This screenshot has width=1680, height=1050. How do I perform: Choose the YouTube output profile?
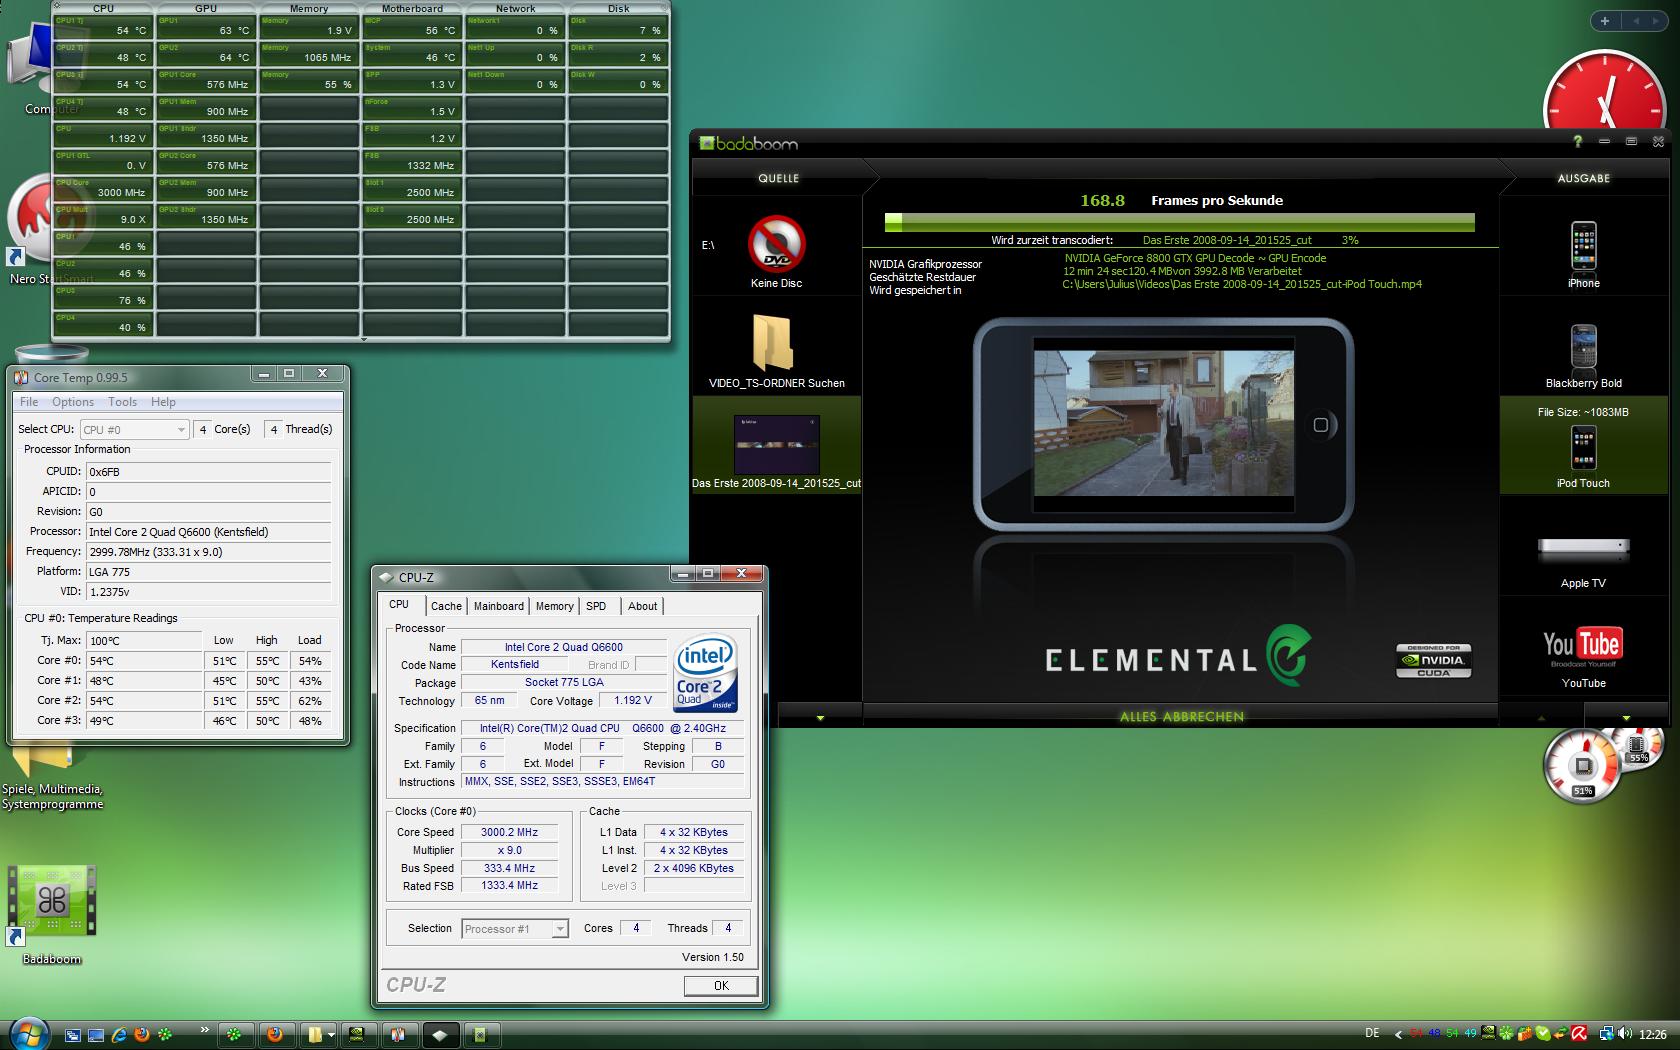(1583, 648)
